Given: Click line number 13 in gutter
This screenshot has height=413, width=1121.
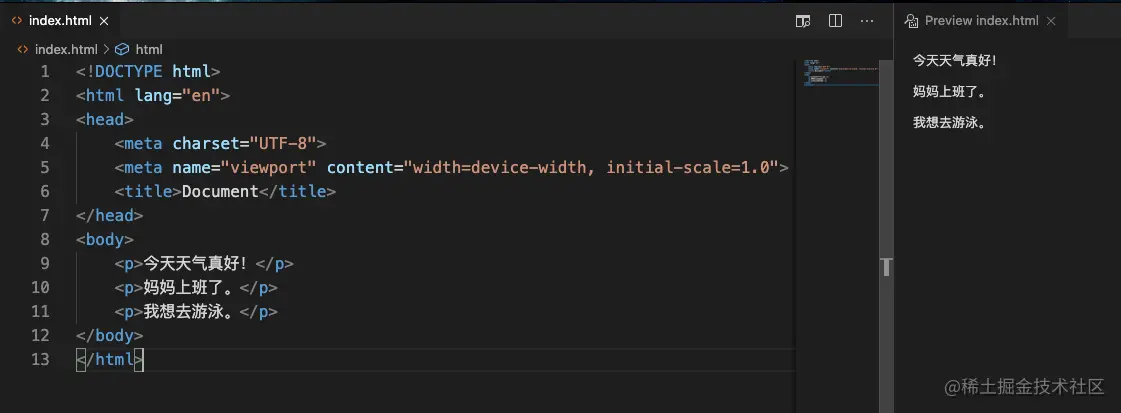Looking at the screenshot, I should coord(41,359).
